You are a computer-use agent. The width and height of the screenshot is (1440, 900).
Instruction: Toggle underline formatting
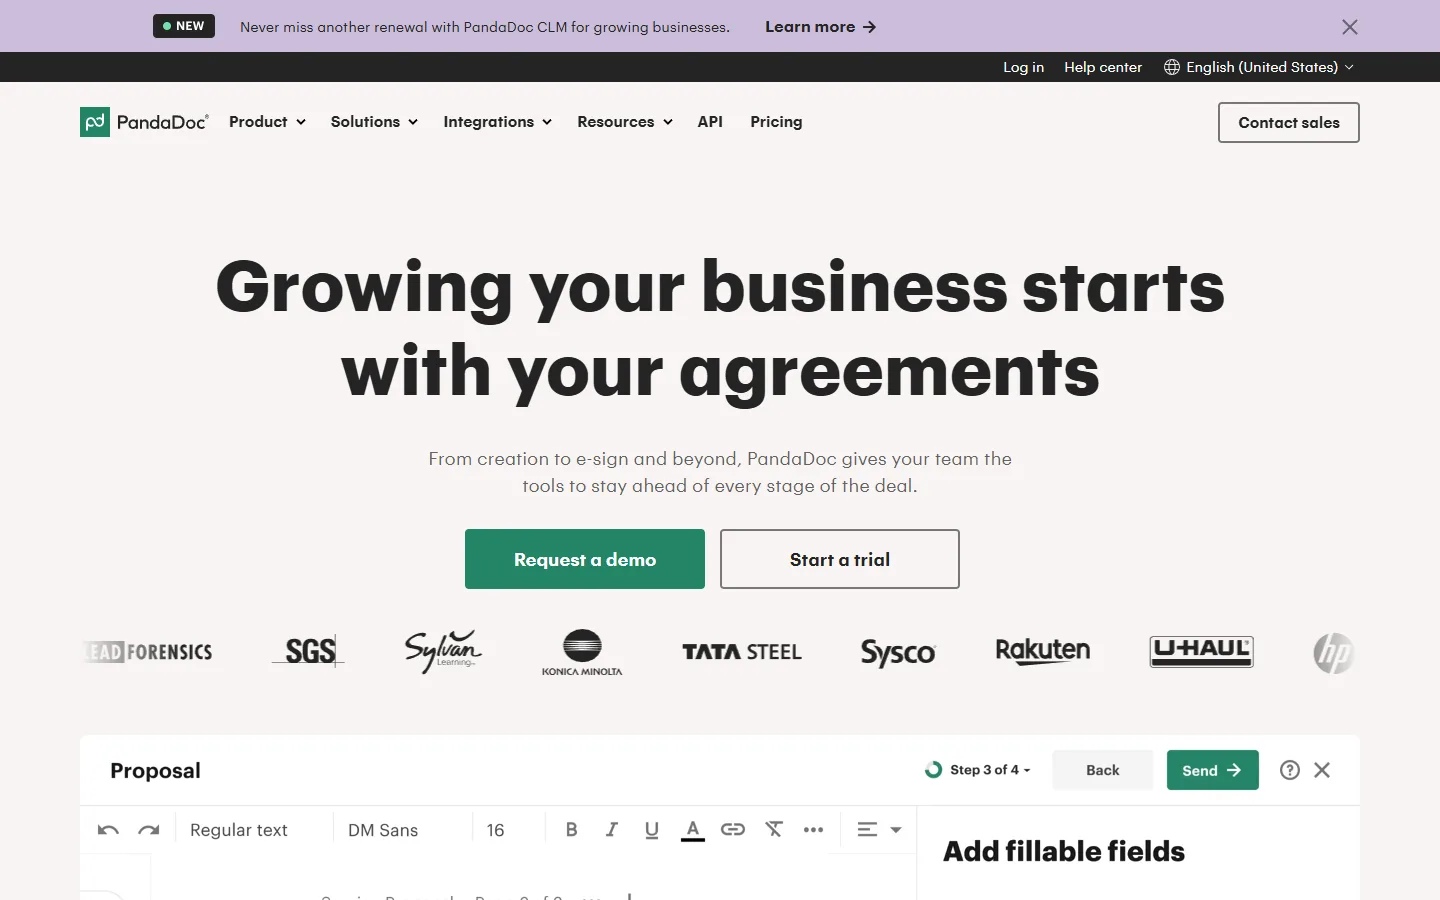[x=652, y=830]
